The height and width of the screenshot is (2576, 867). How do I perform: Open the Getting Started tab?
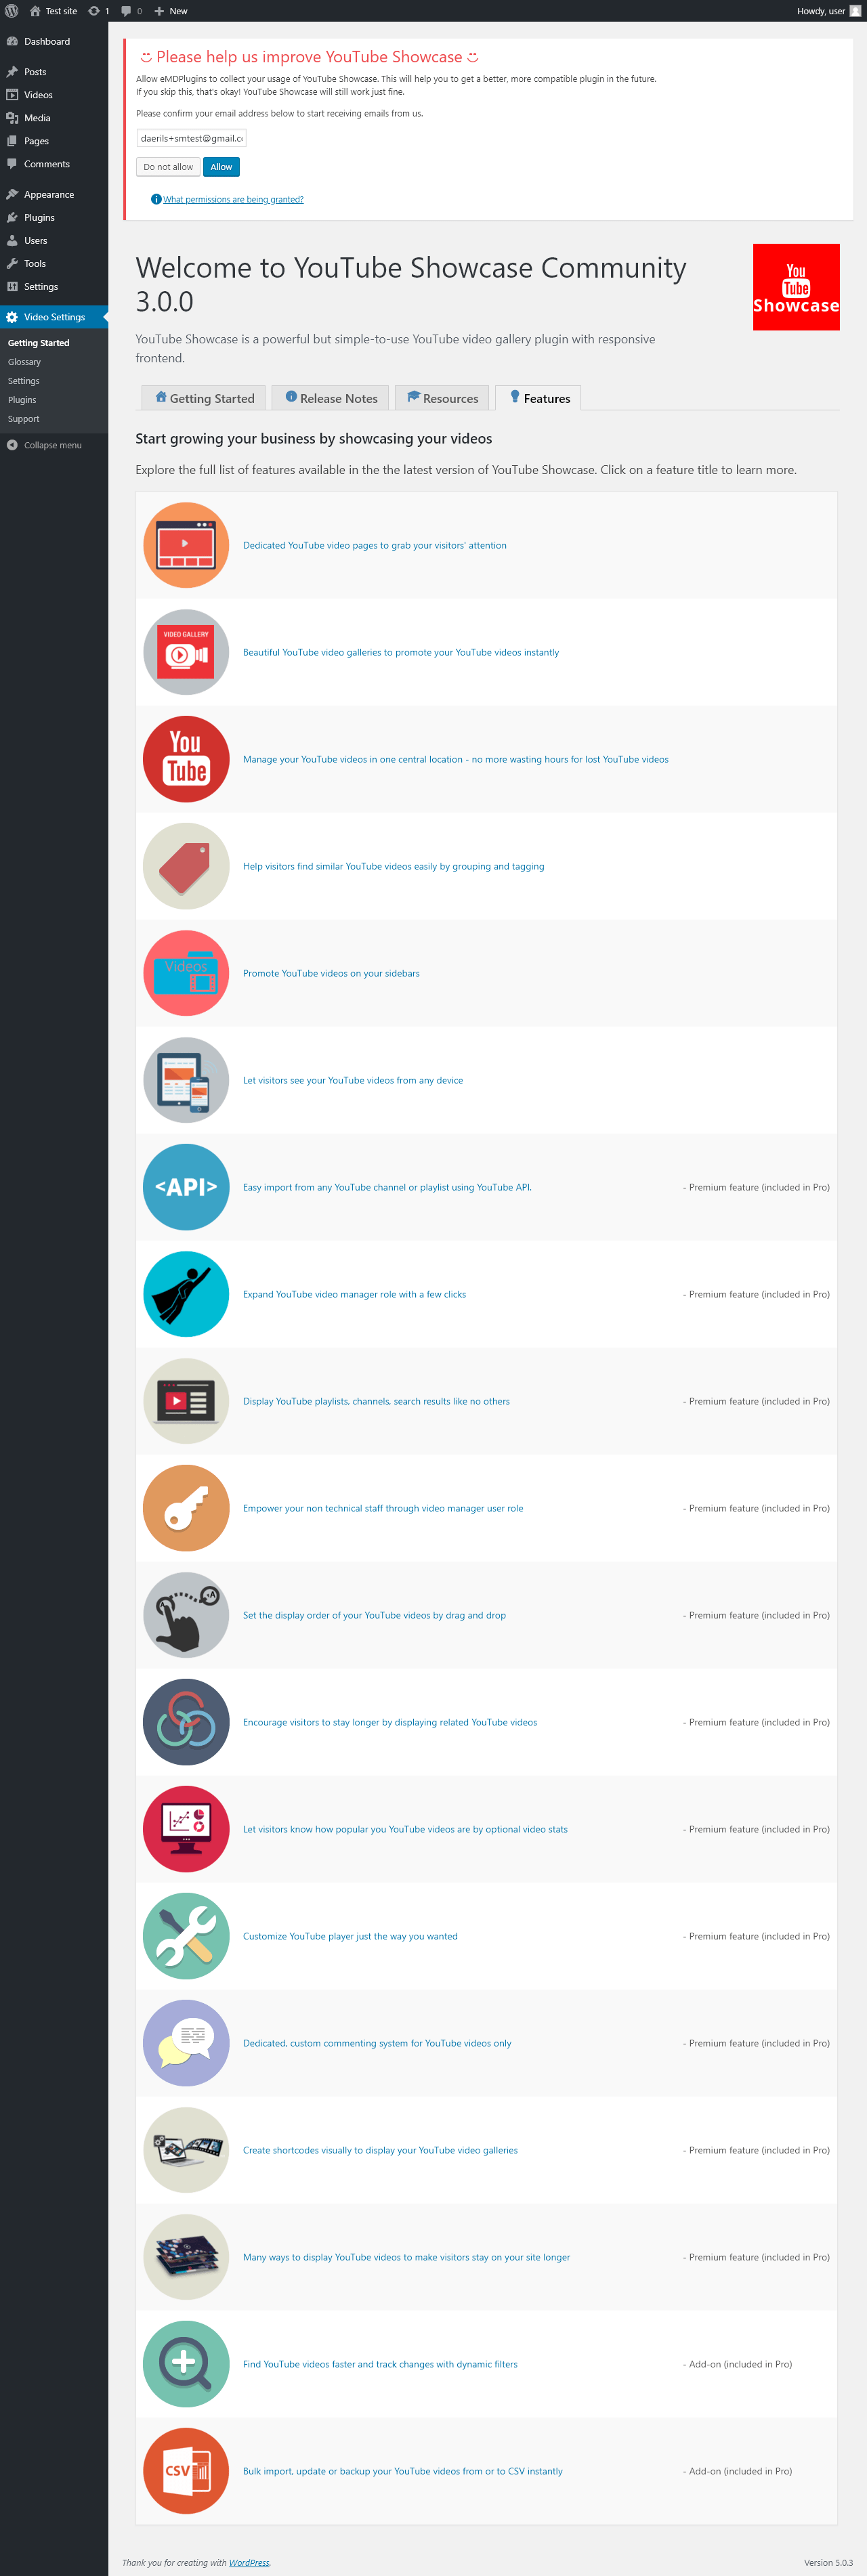204,398
